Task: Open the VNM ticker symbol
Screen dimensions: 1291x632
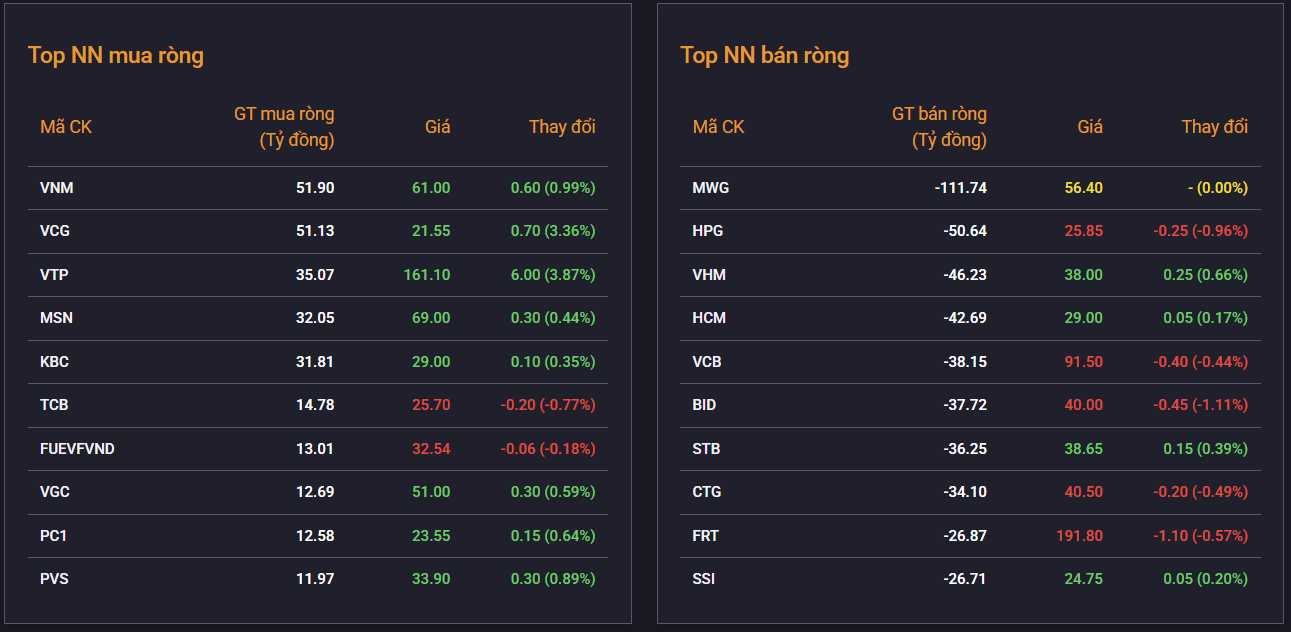Action: (x=57, y=188)
